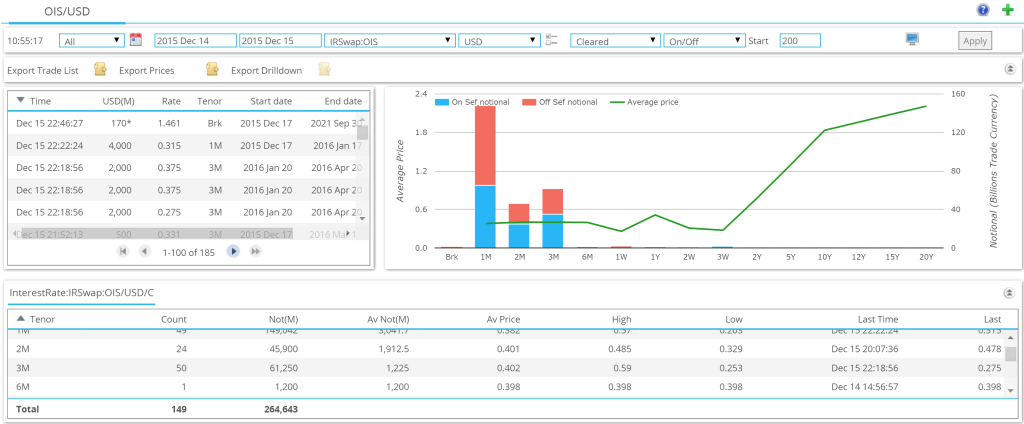Open the calendar date picker icon
Screen dimensions: 1024x424
coord(136,39)
